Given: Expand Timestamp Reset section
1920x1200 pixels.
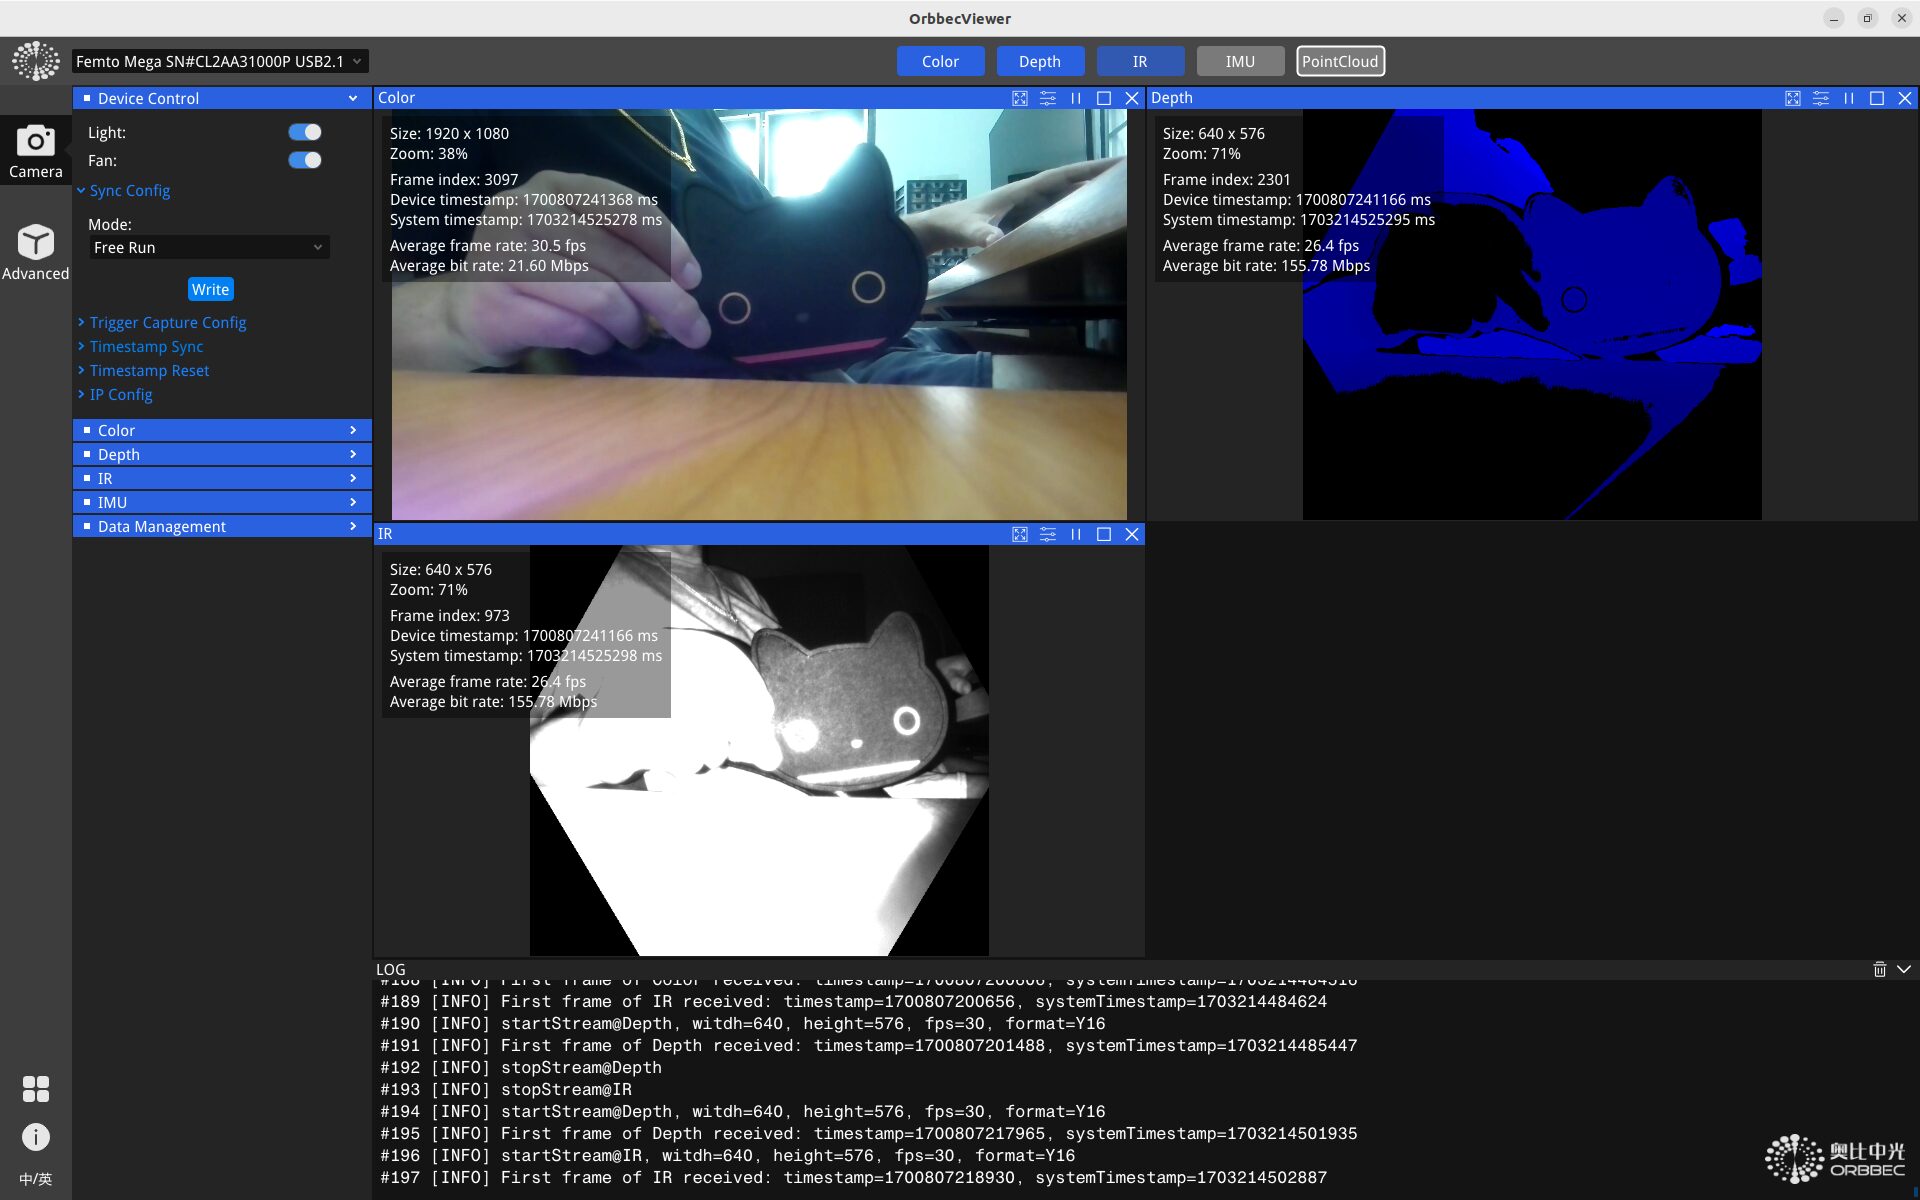Looking at the screenshot, I should pyautogui.click(x=144, y=370).
